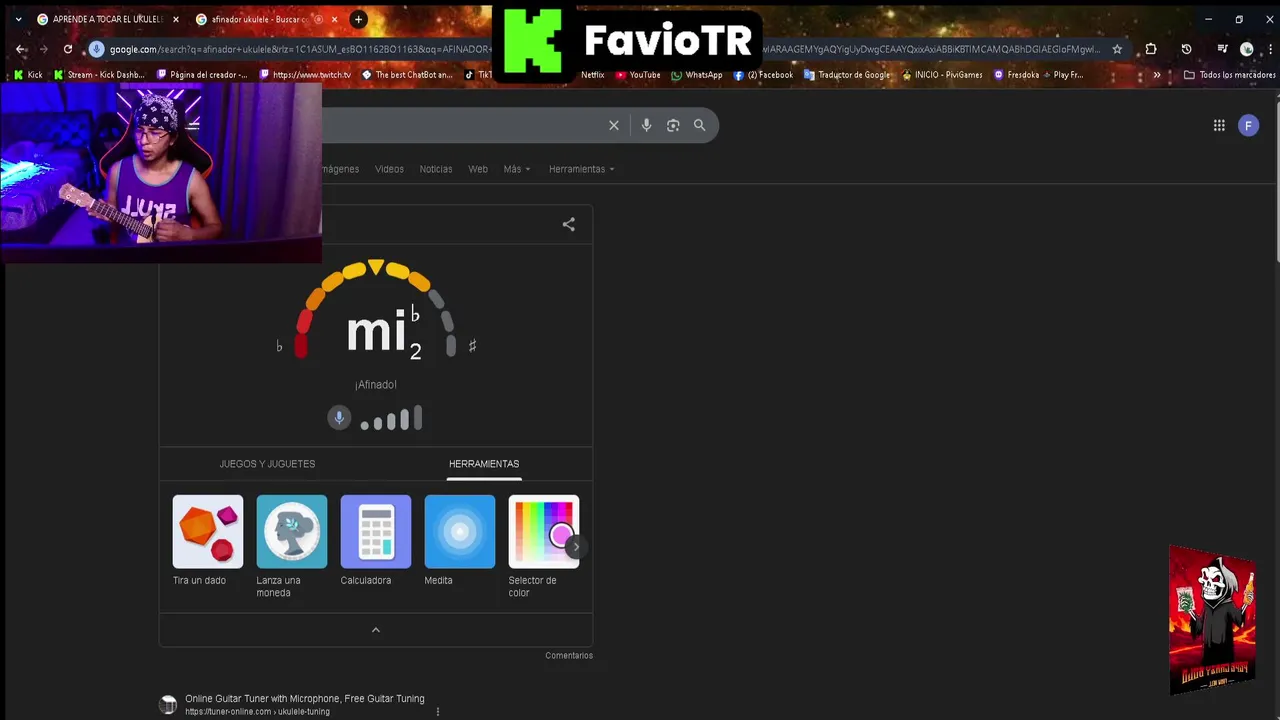Close the afinador ukulele tab
The width and height of the screenshot is (1280, 720).
335,19
